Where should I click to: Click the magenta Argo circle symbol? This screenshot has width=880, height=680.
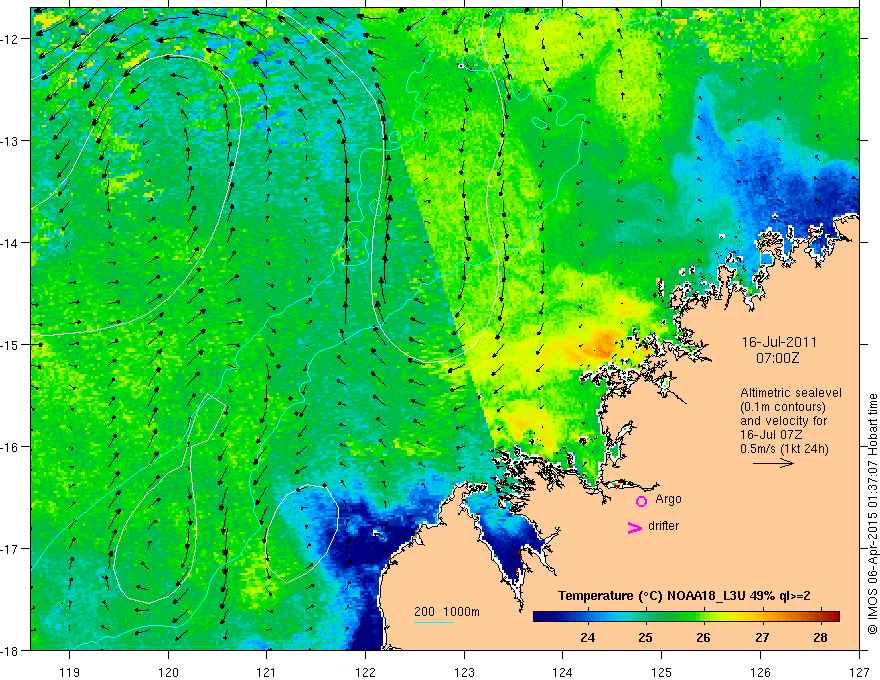coord(641,501)
